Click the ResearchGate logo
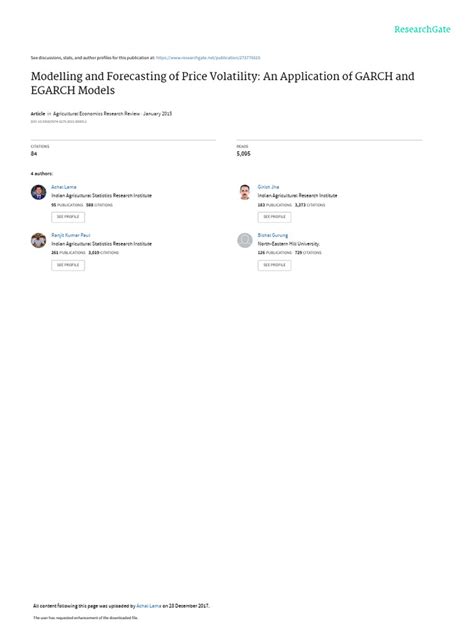The width and height of the screenshot is (474, 632). [x=422, y=29]
